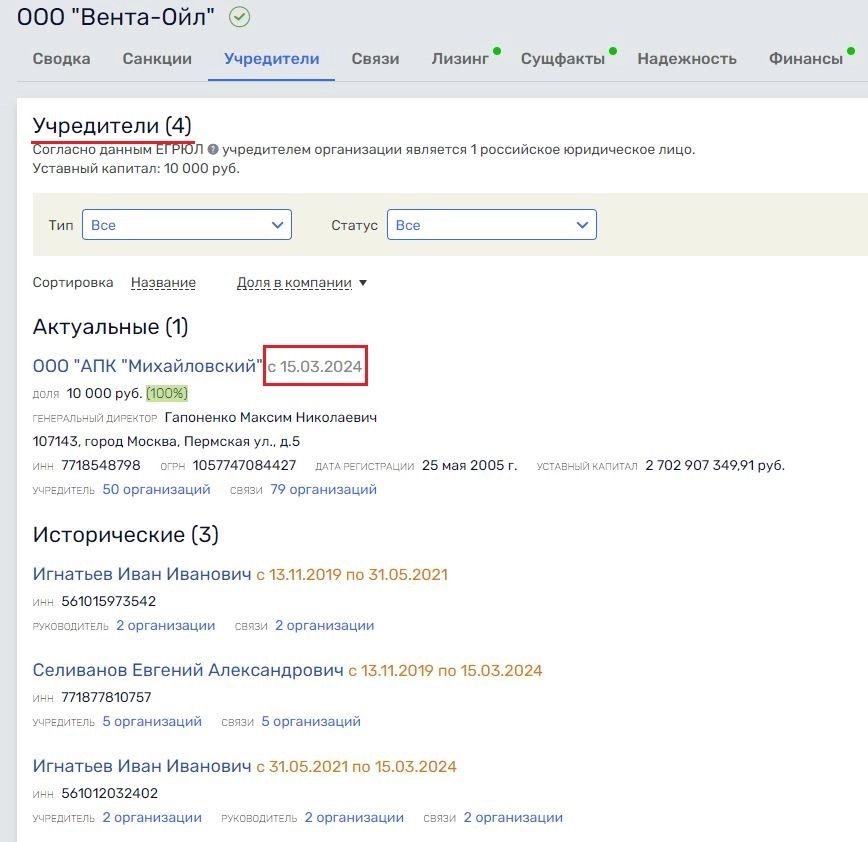Open Селиванов Евгений Александрович profile
Image resolution: width=868 pixels, height=842 pixels.
(188, 670)
